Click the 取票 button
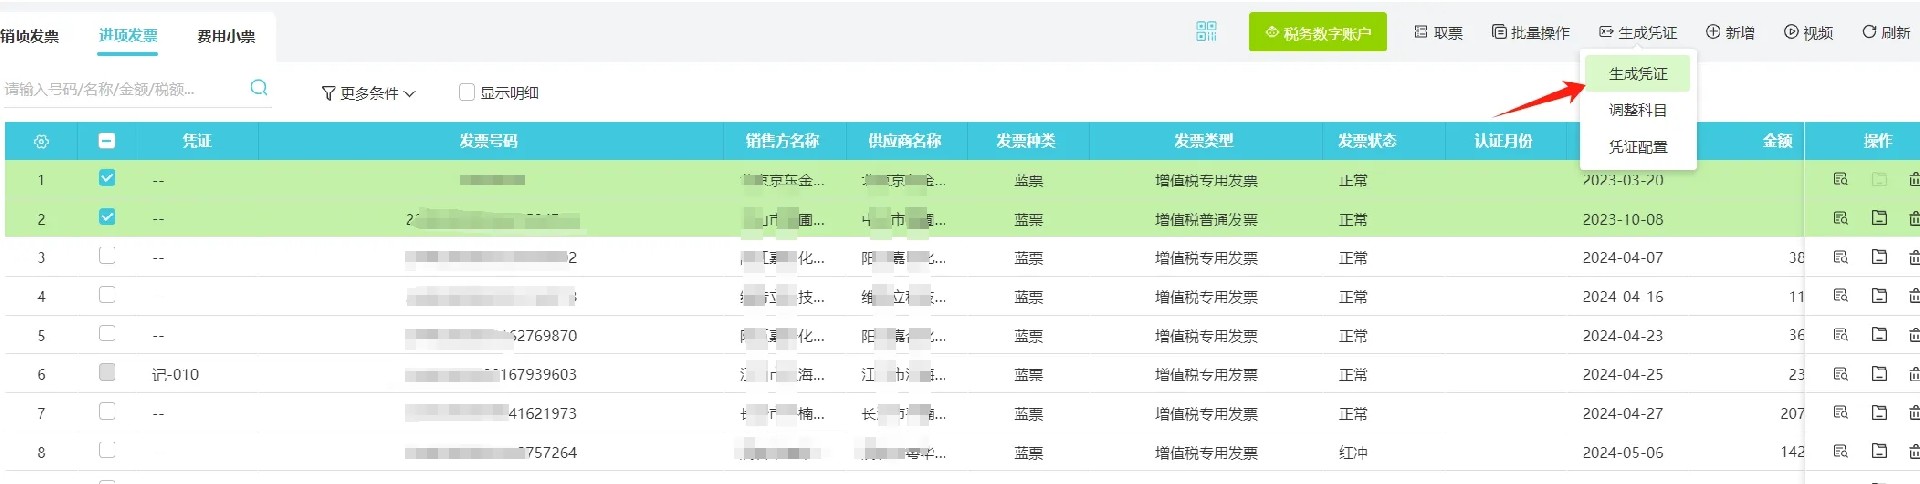 click(x=1439, y=33)
